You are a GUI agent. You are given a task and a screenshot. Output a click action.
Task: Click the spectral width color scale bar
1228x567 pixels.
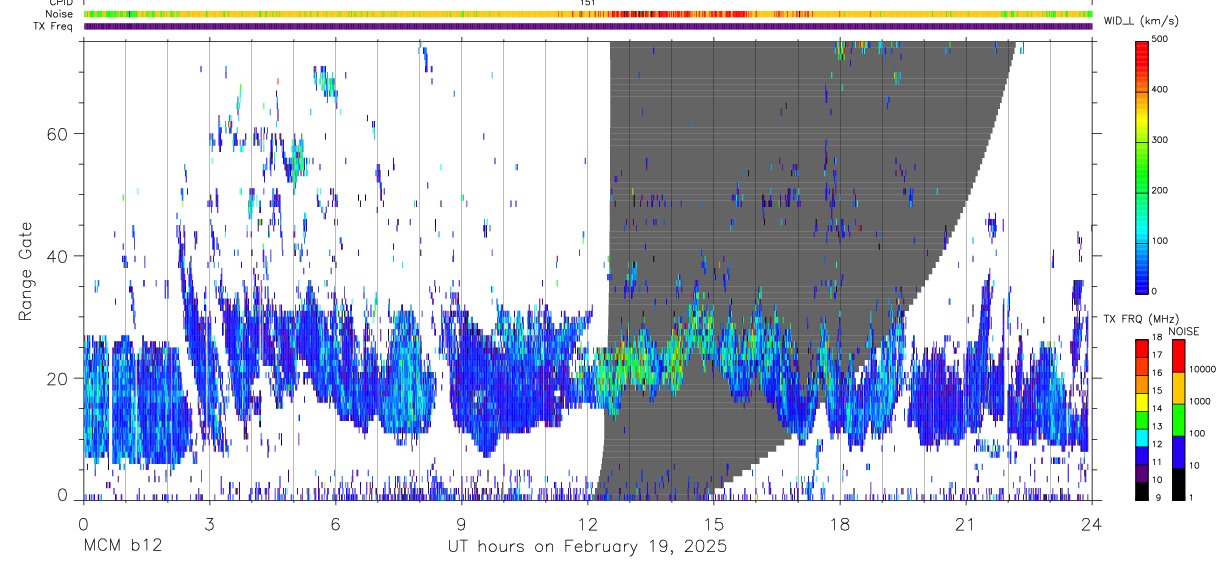click(1143, 168)
